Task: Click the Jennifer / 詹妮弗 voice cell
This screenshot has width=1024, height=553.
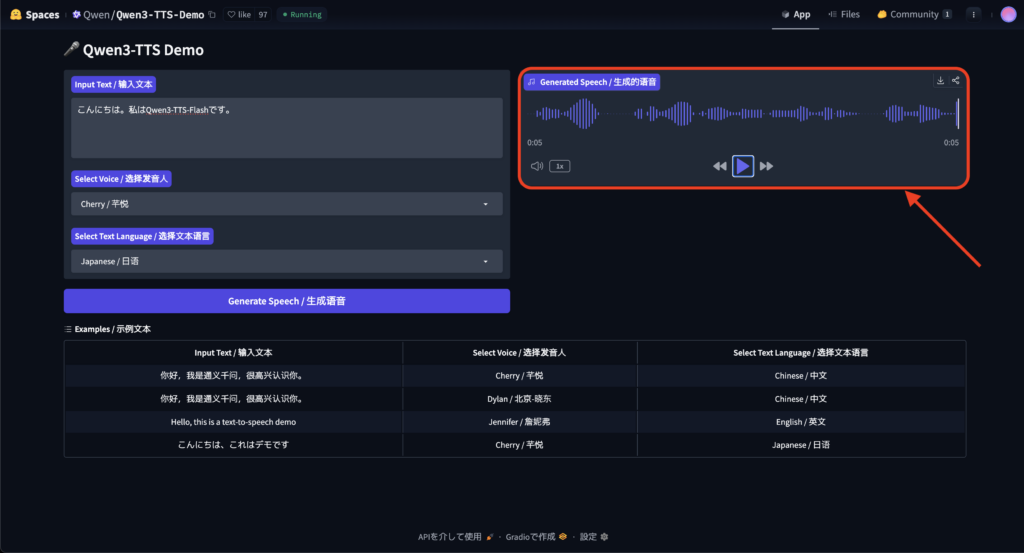Action: point(519,422)
